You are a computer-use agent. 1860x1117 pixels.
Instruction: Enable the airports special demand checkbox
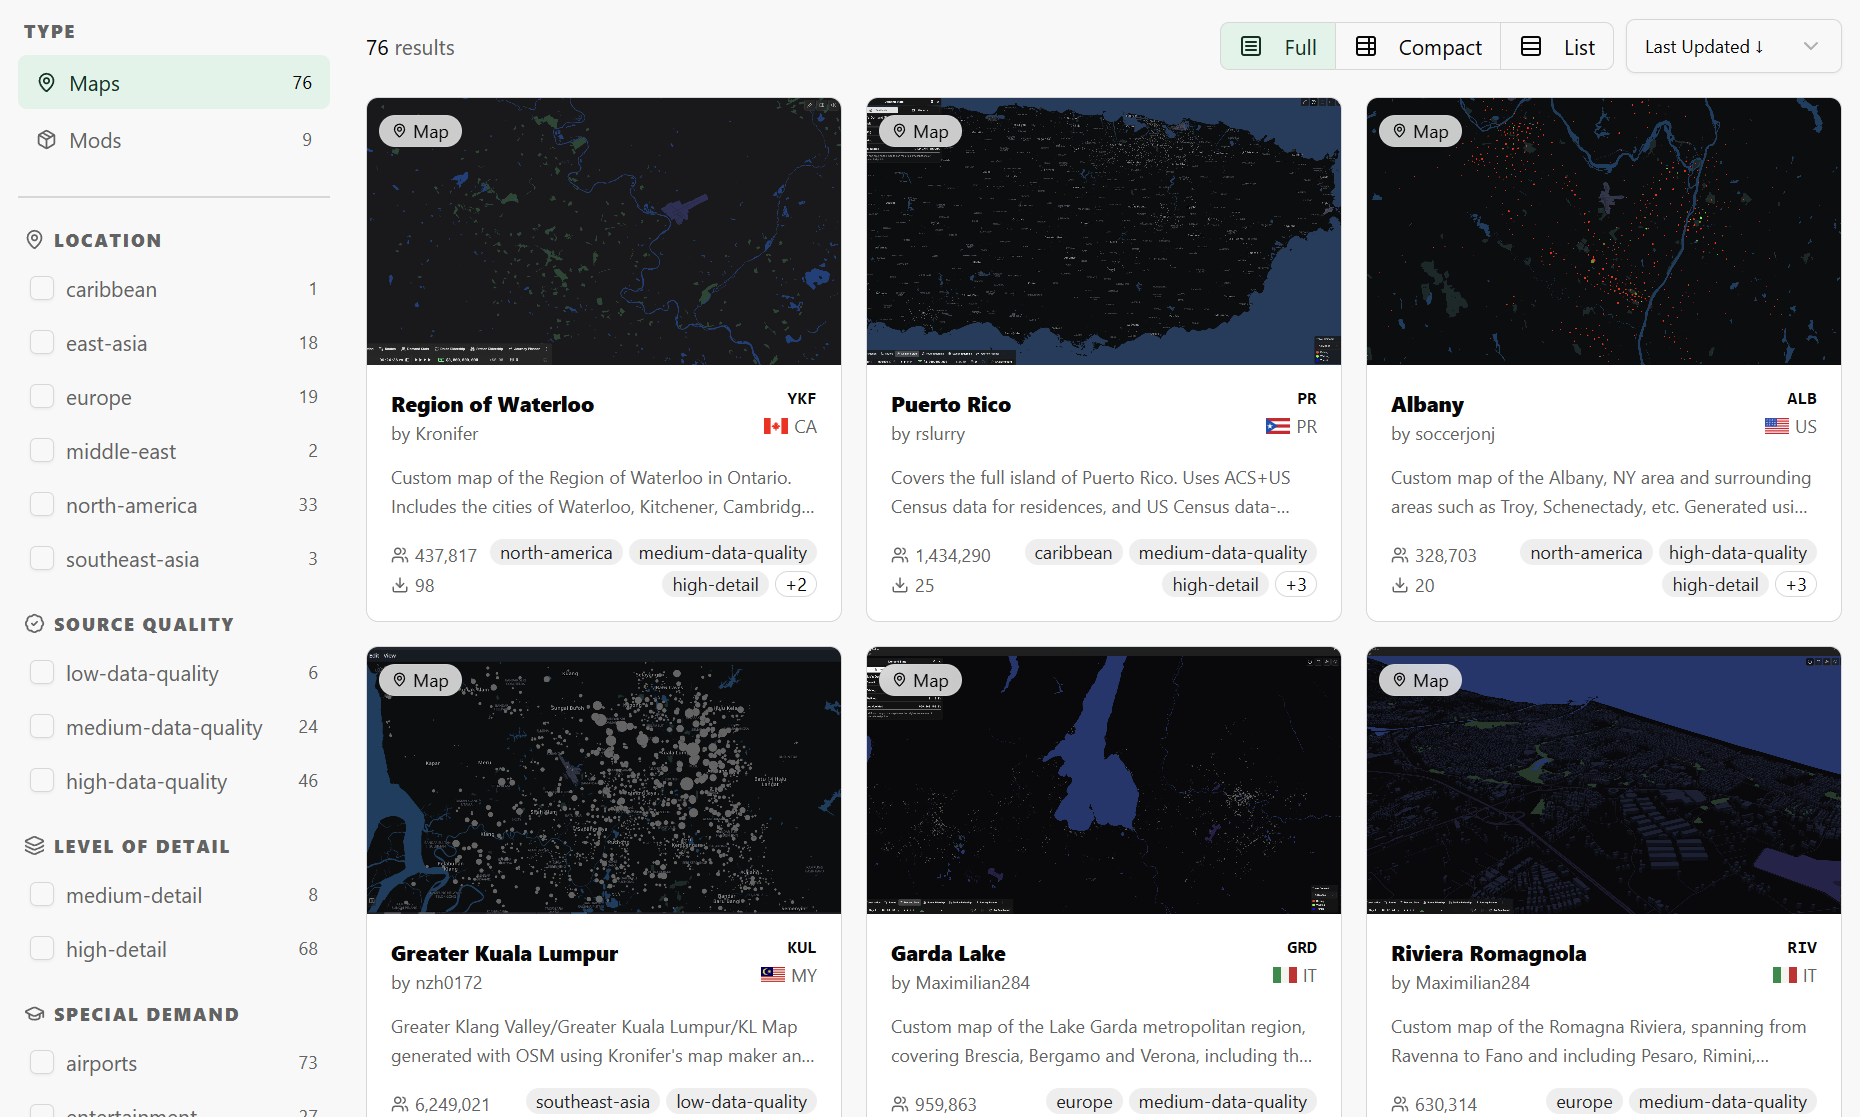pos(42,1062)
